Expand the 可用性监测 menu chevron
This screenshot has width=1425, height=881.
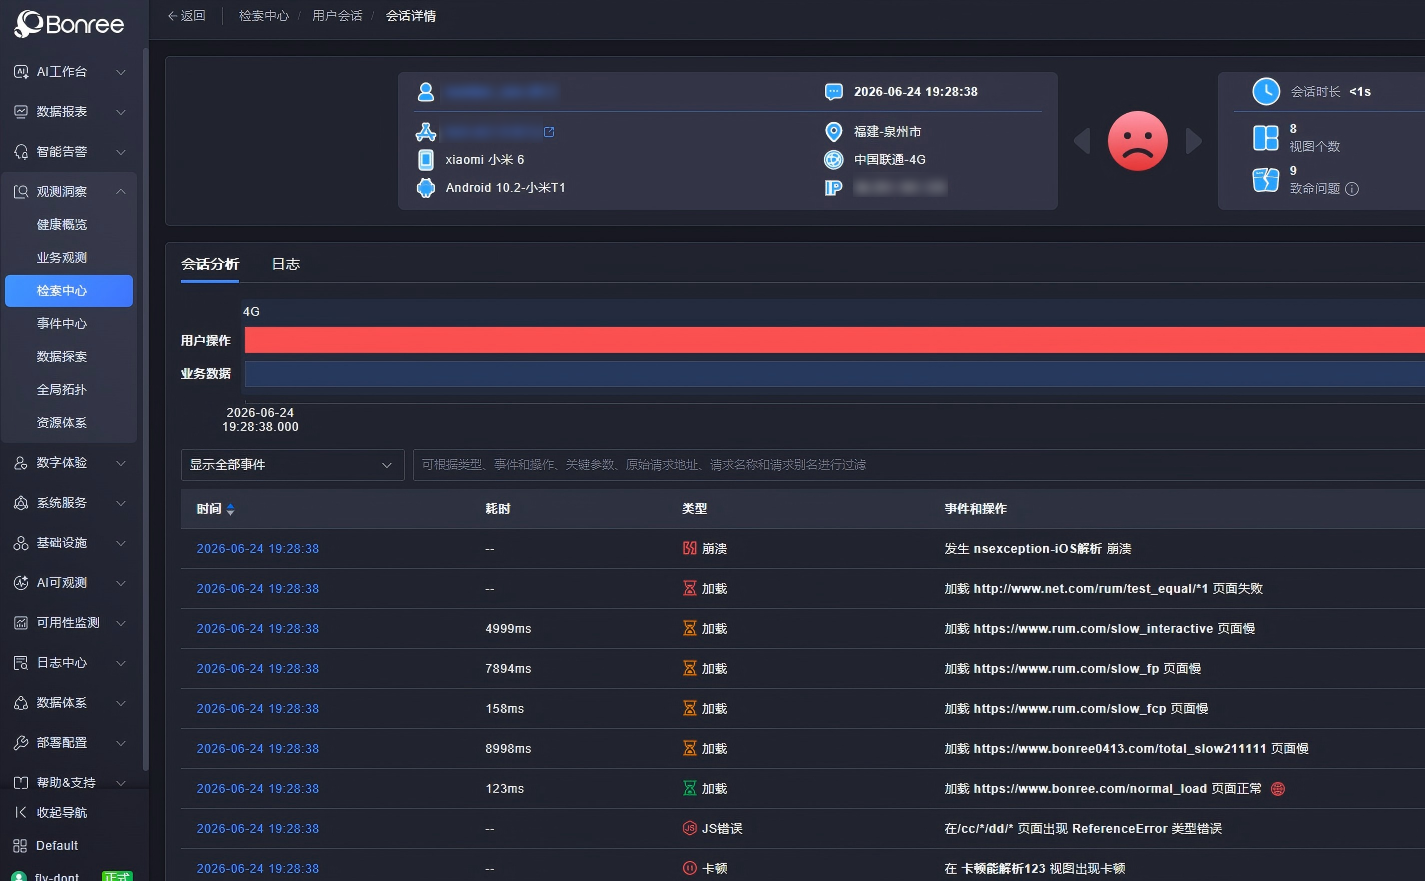(x=121, y=623)
